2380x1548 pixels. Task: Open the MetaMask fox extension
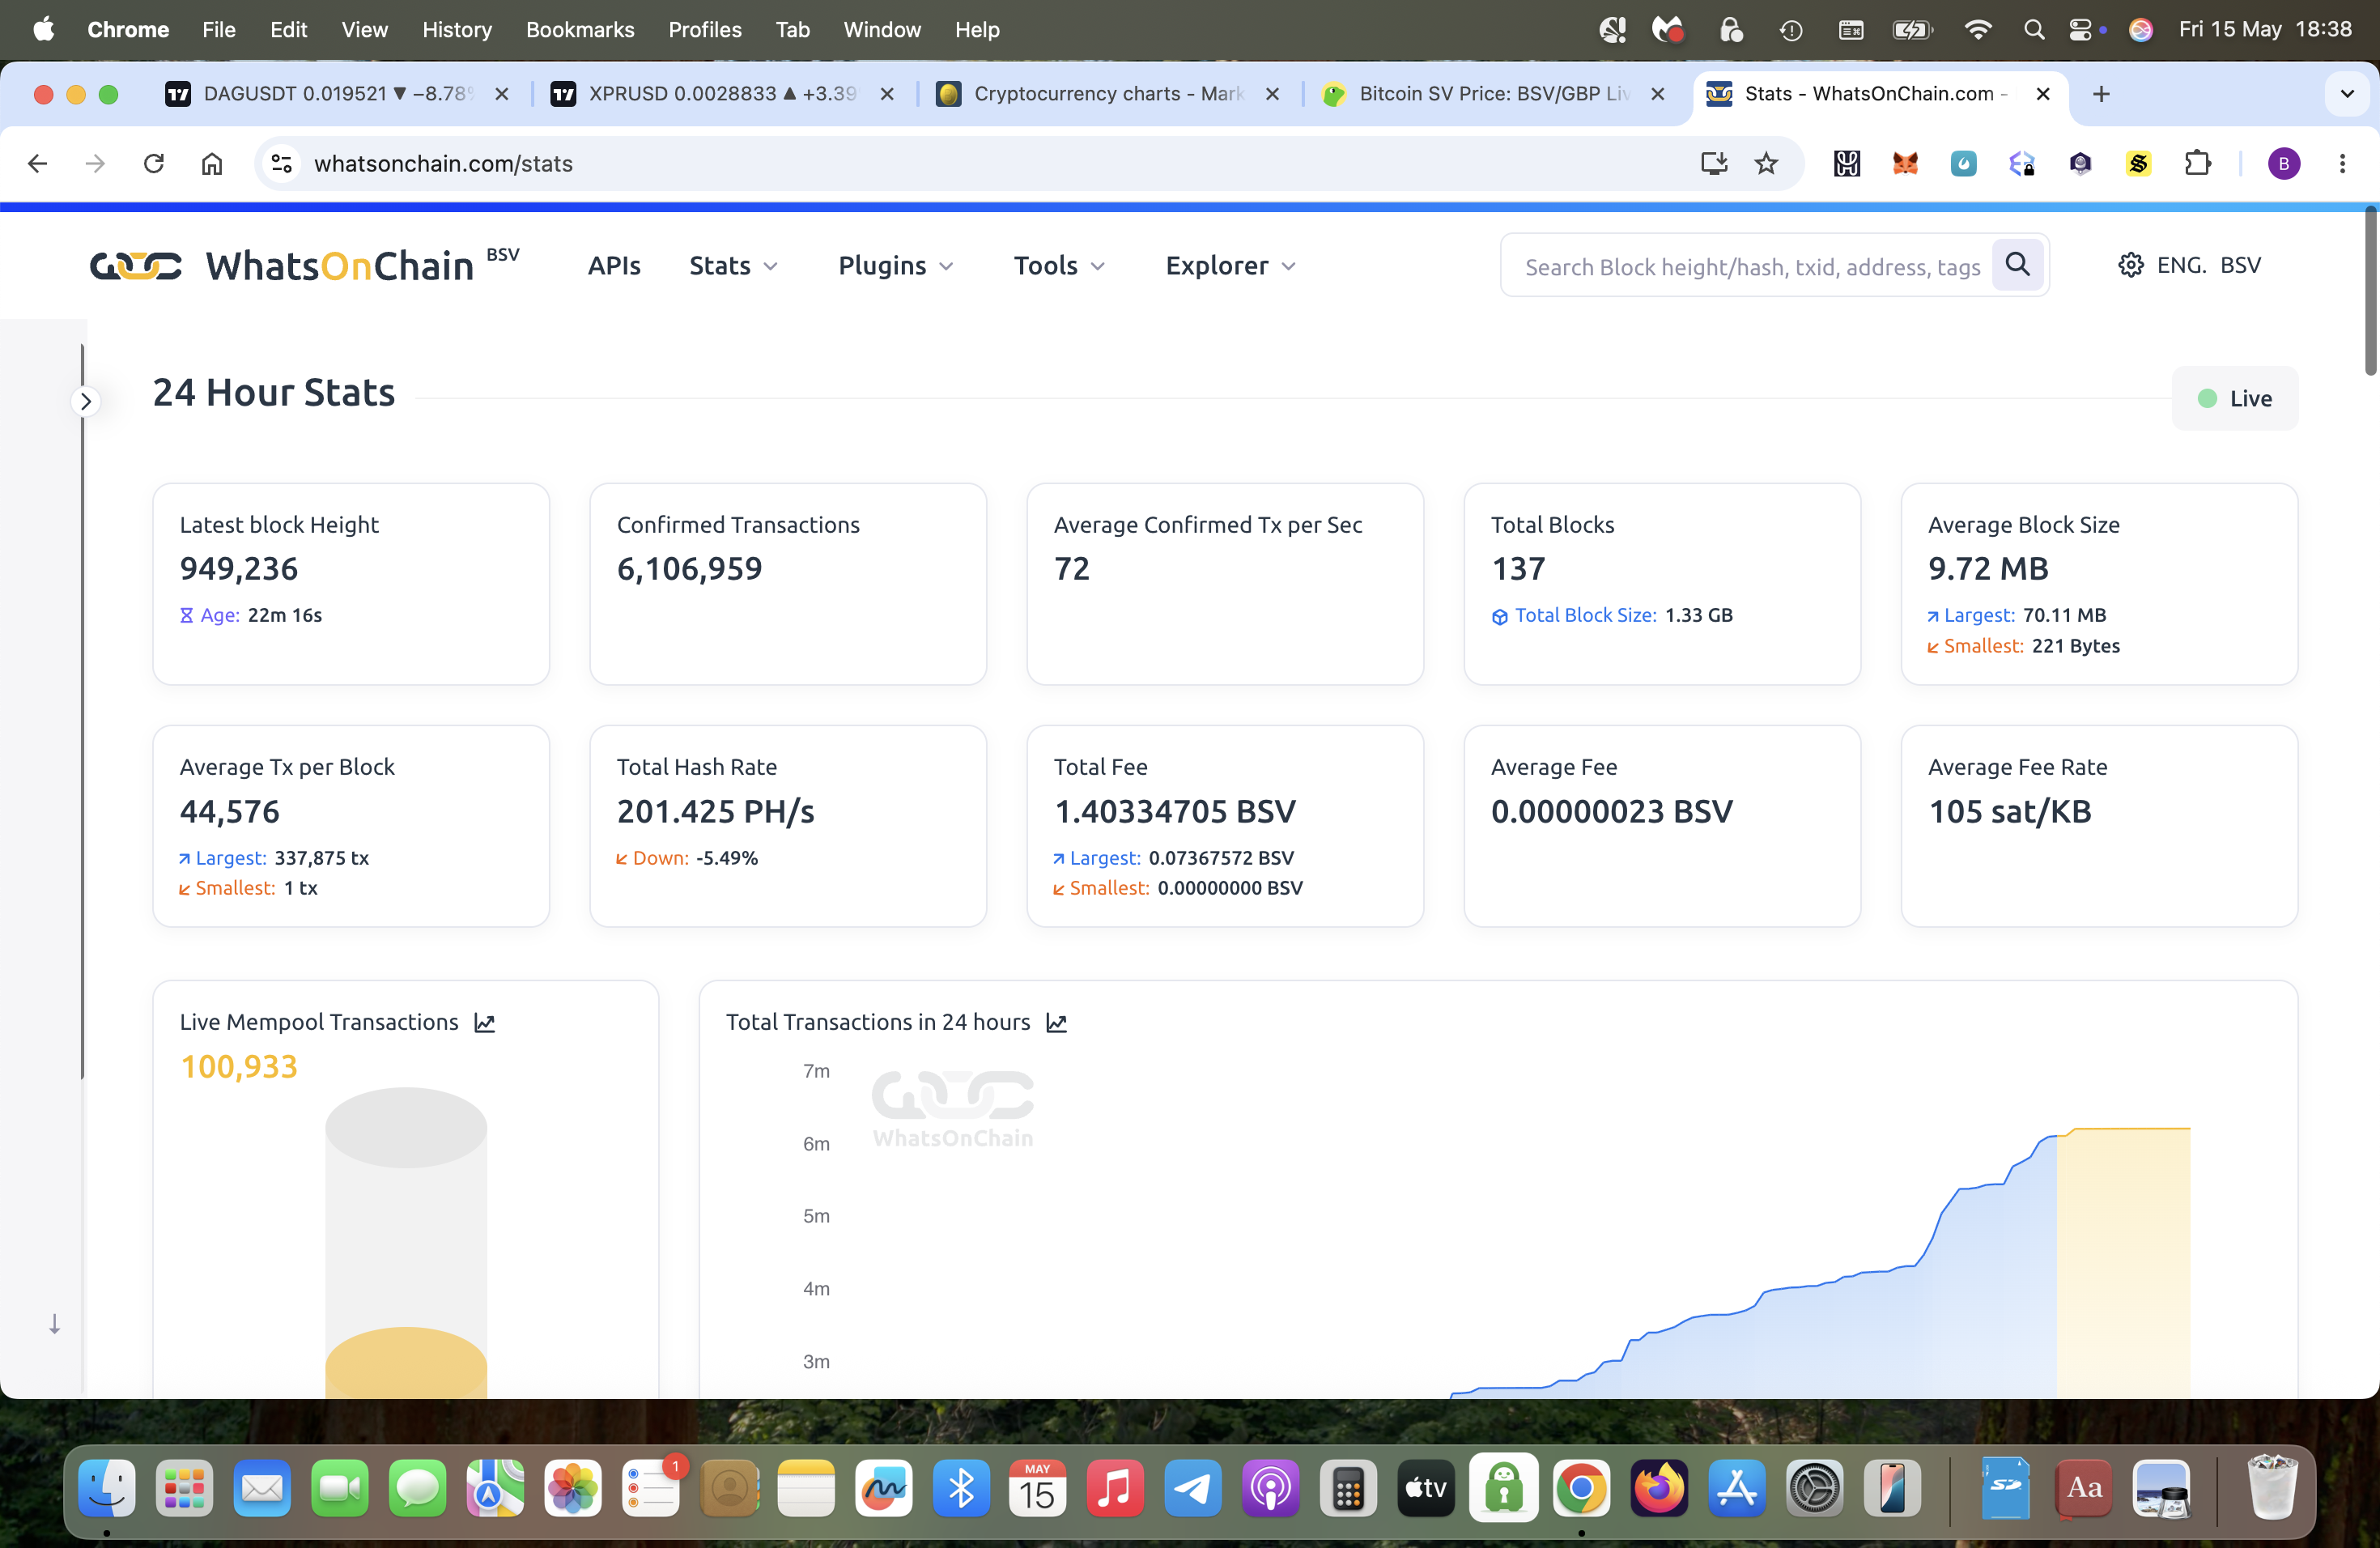[1905, 163]
